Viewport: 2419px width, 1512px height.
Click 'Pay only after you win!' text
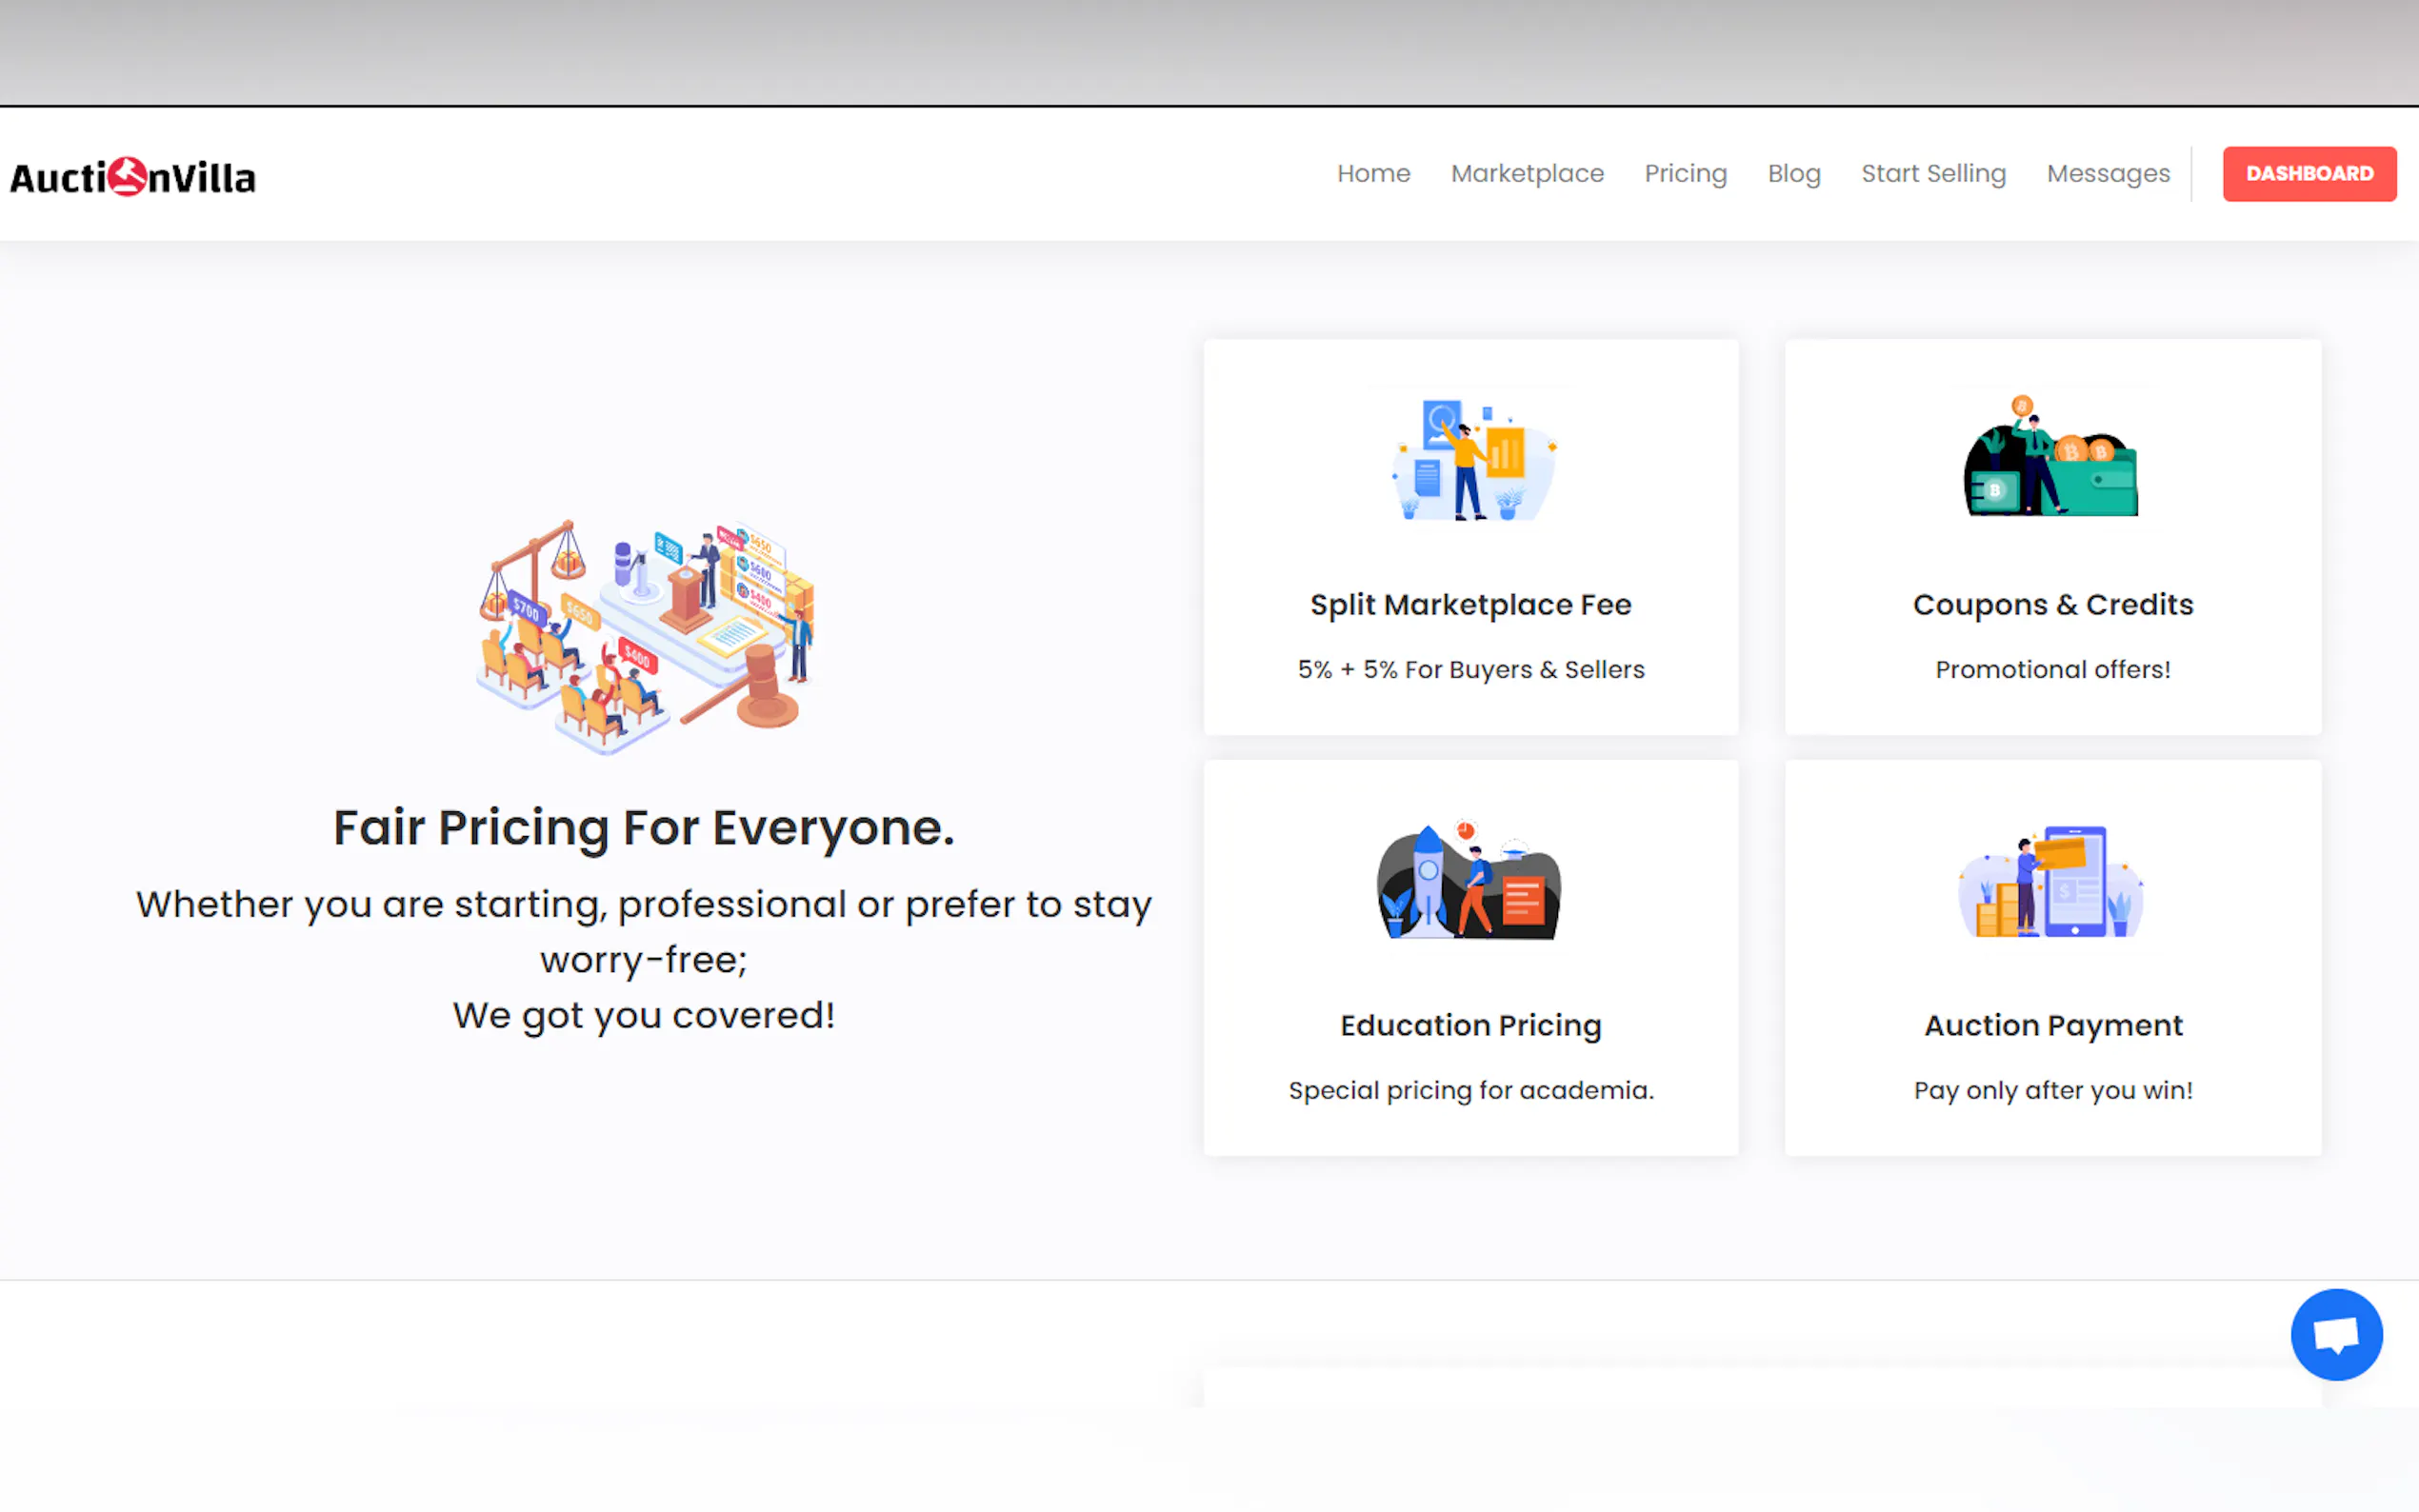[2052, 1090]
